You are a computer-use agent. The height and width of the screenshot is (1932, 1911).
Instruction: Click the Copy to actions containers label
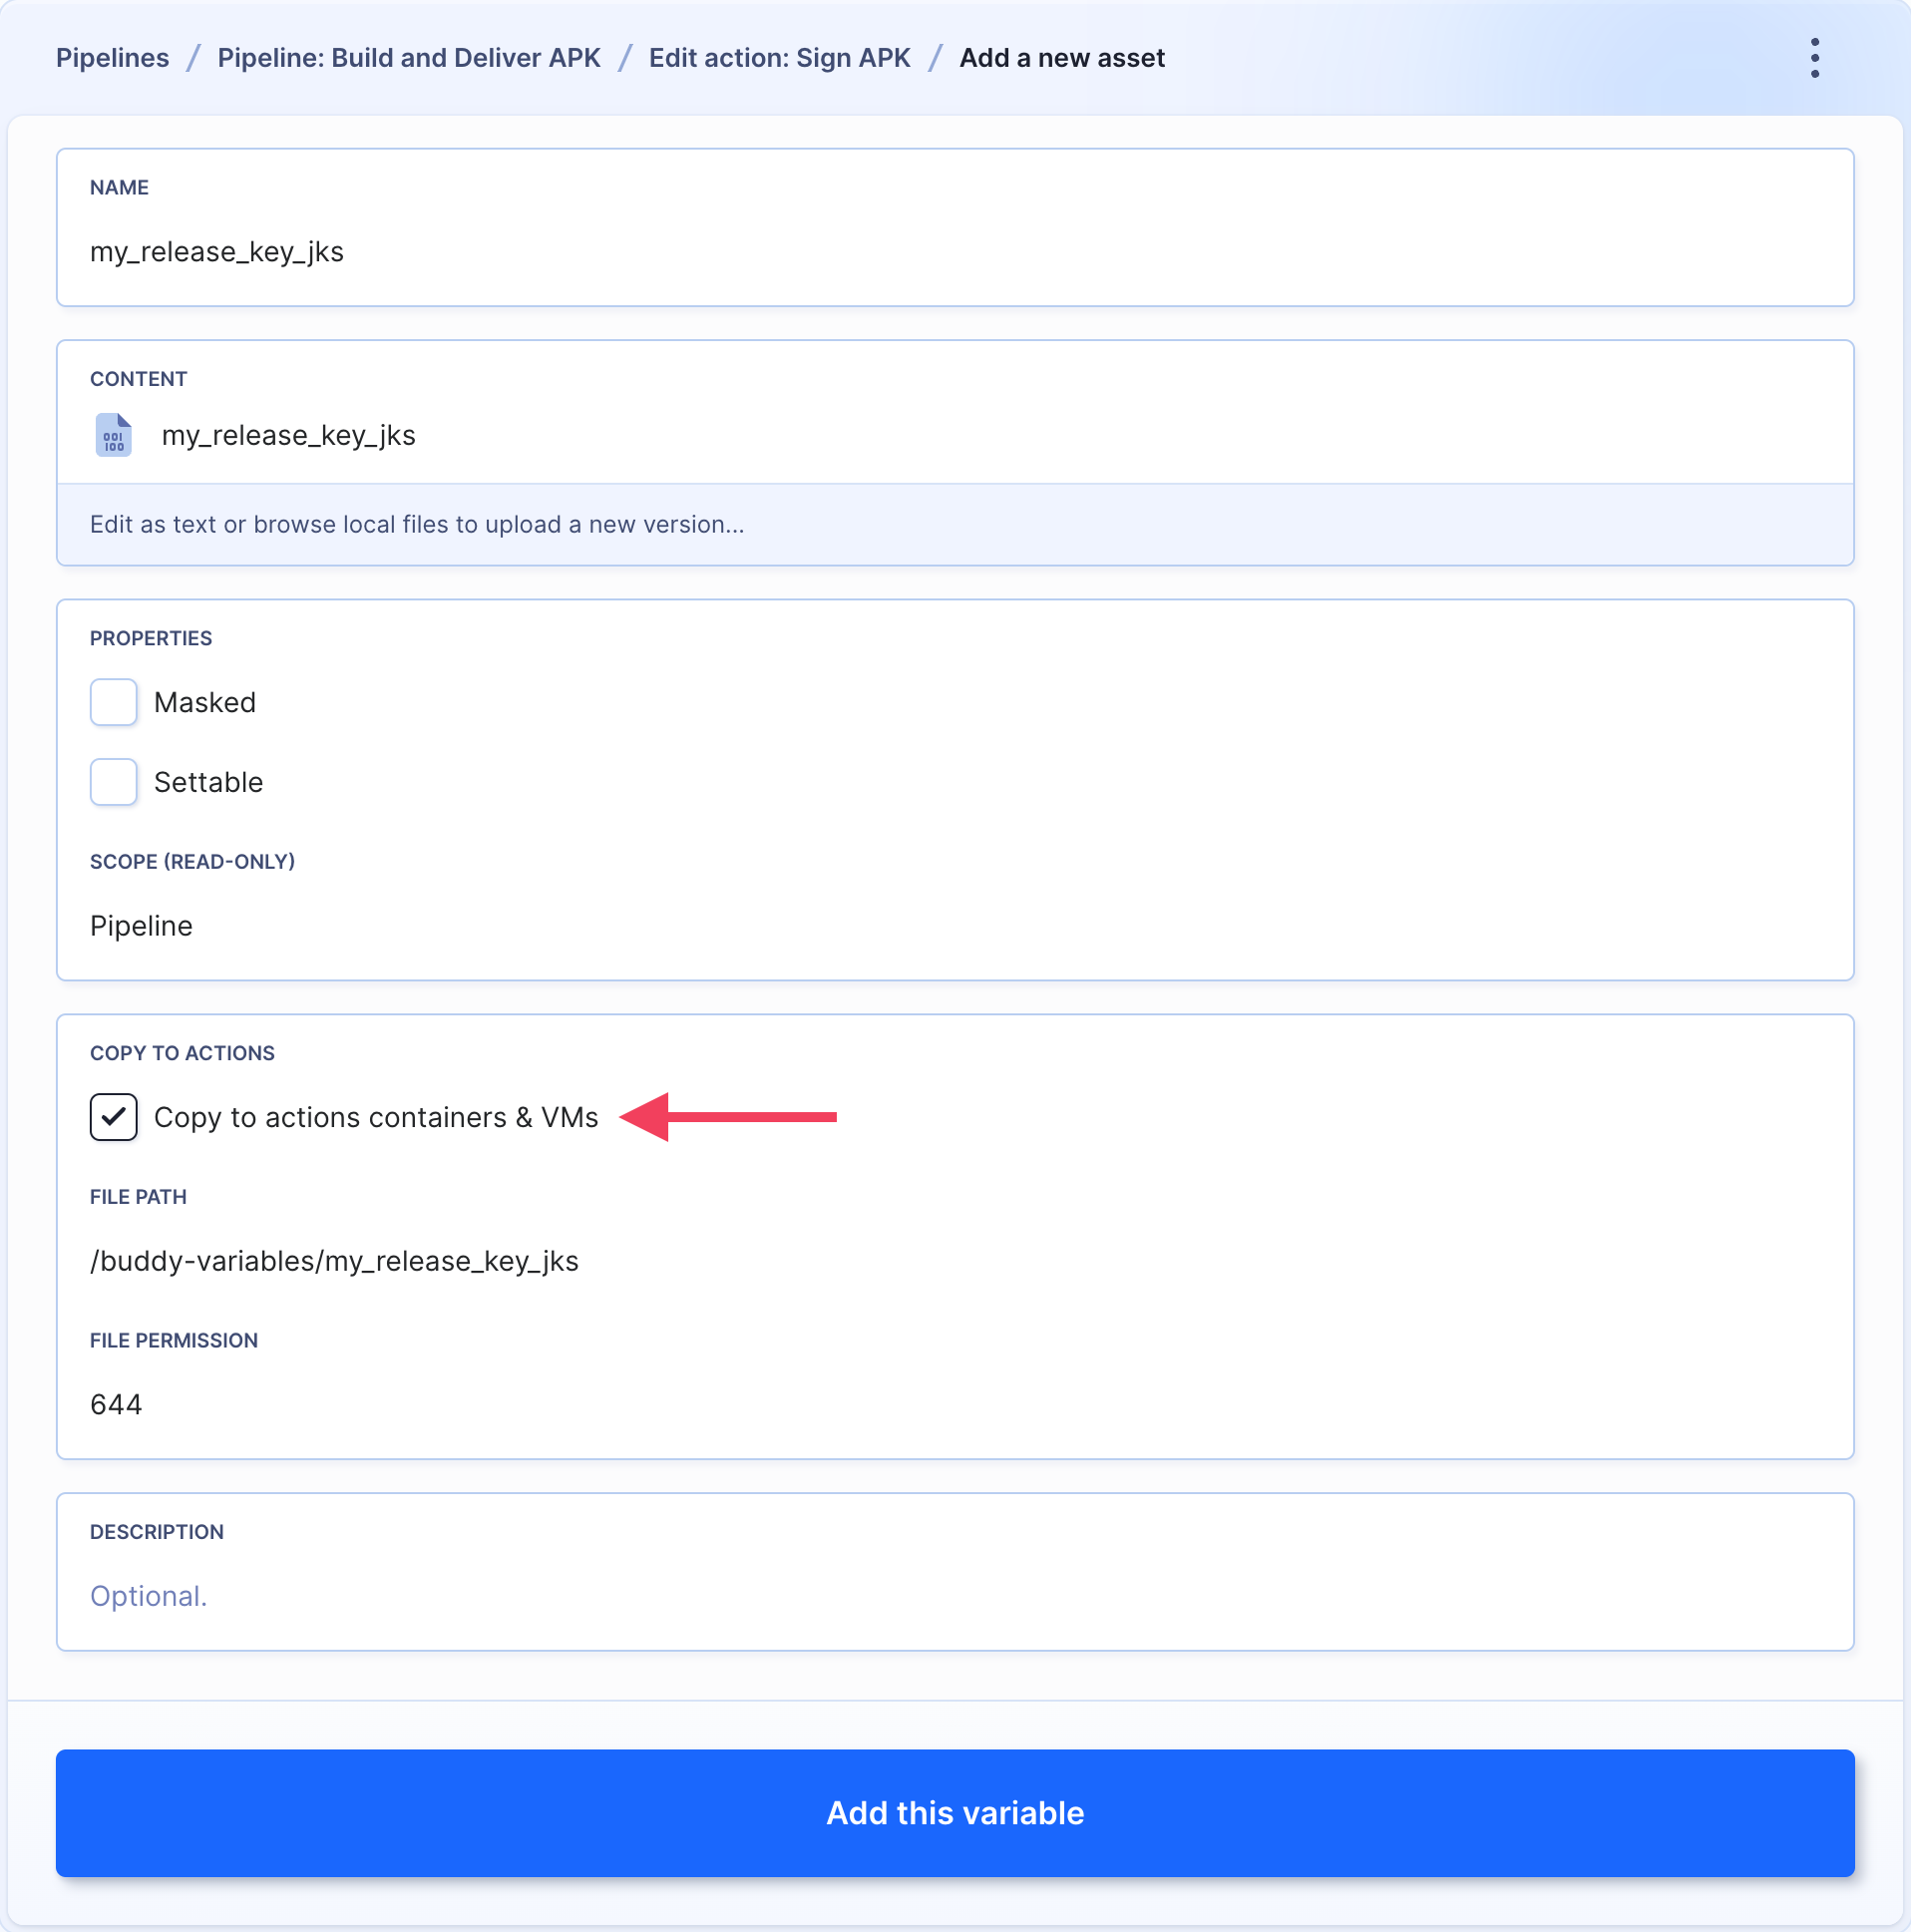click(376, 1117)
